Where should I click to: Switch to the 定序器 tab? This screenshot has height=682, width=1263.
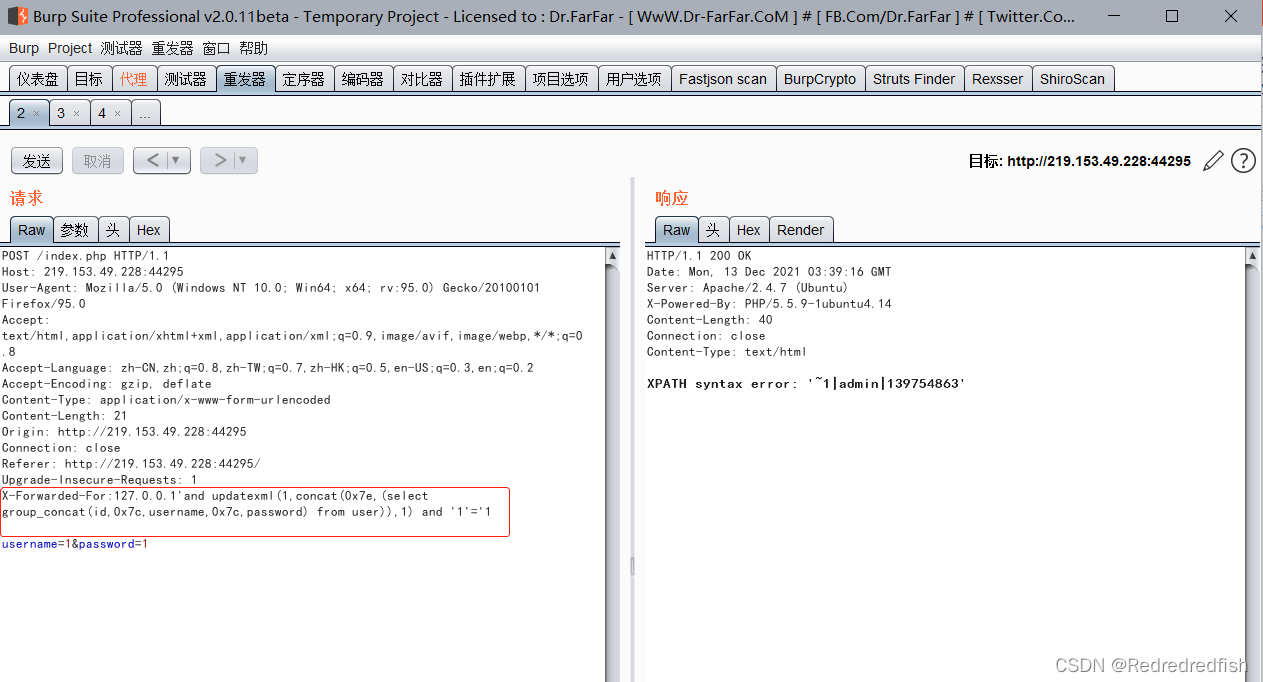(x=304, y=79)
